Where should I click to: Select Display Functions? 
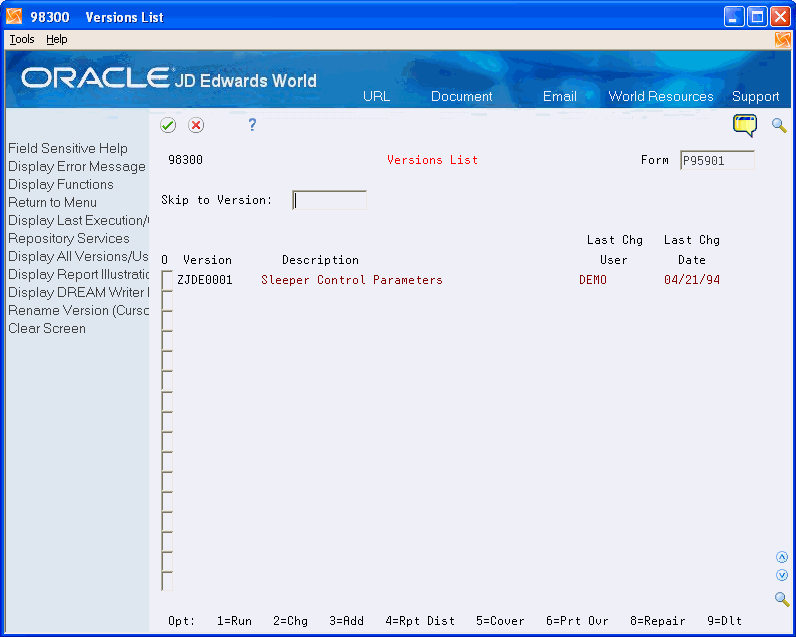point(61,184)
